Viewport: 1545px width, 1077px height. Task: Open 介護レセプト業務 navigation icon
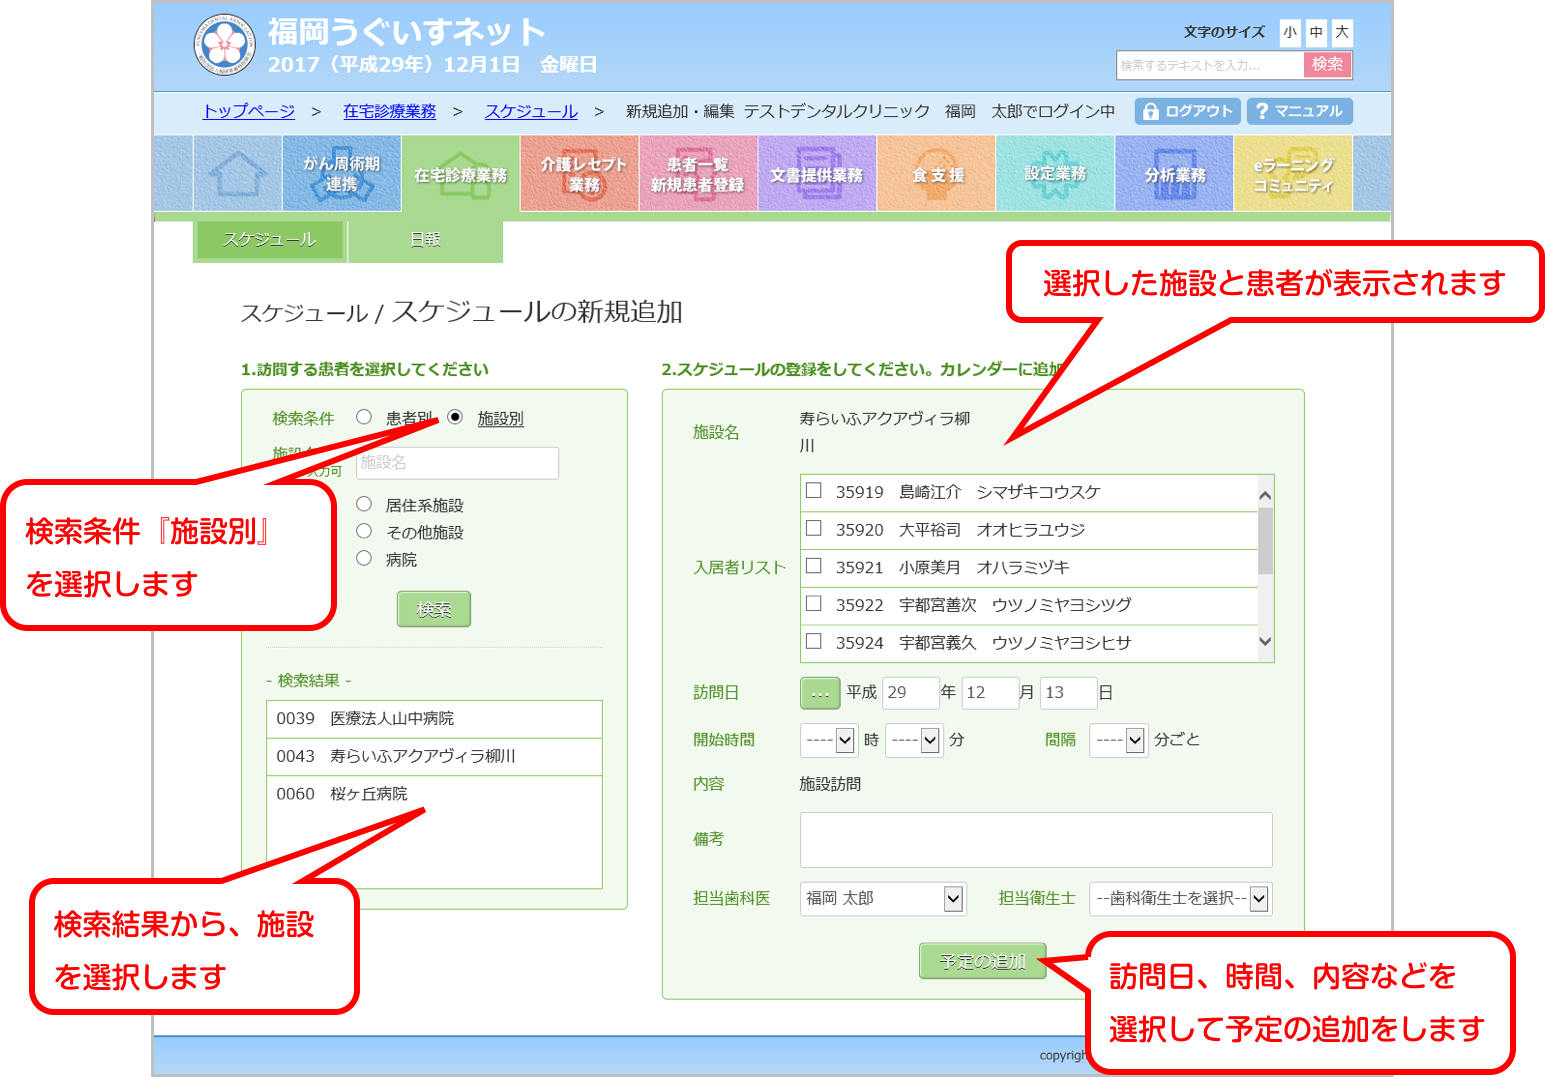pos(581,174)
